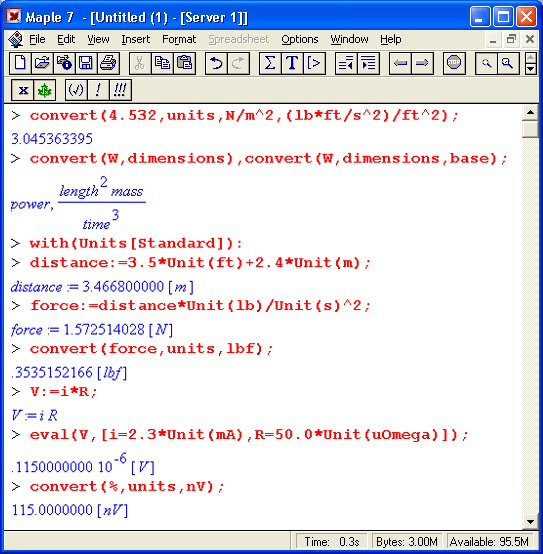The image size is (543, 554).
Task: Click the Stop computation icon
Action: 454,64
